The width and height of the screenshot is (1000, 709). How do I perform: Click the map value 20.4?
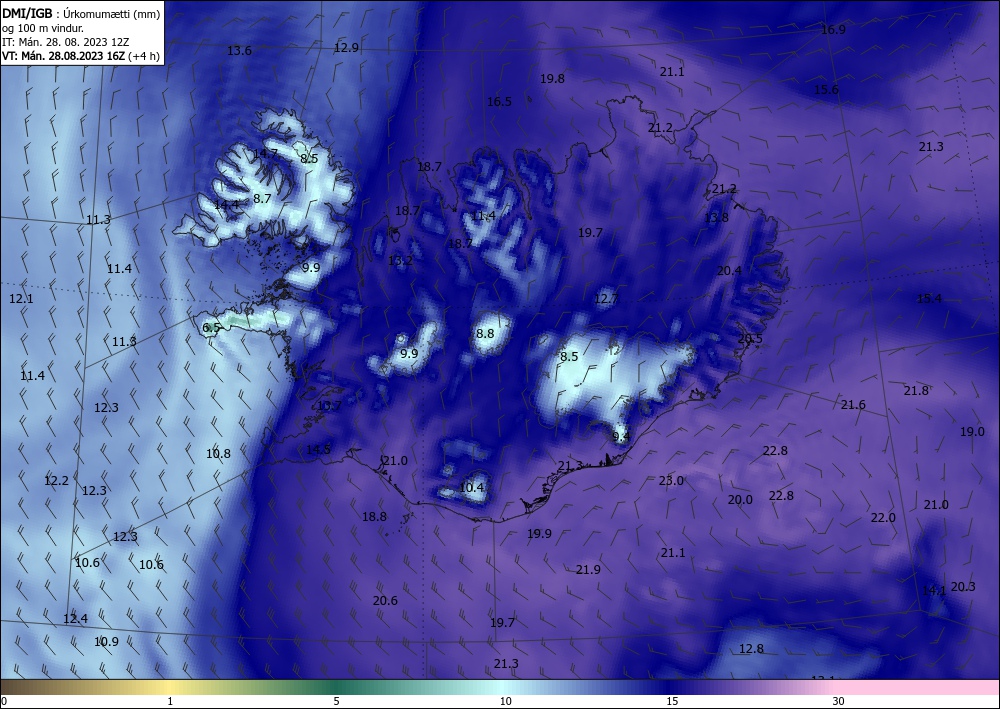729,271
